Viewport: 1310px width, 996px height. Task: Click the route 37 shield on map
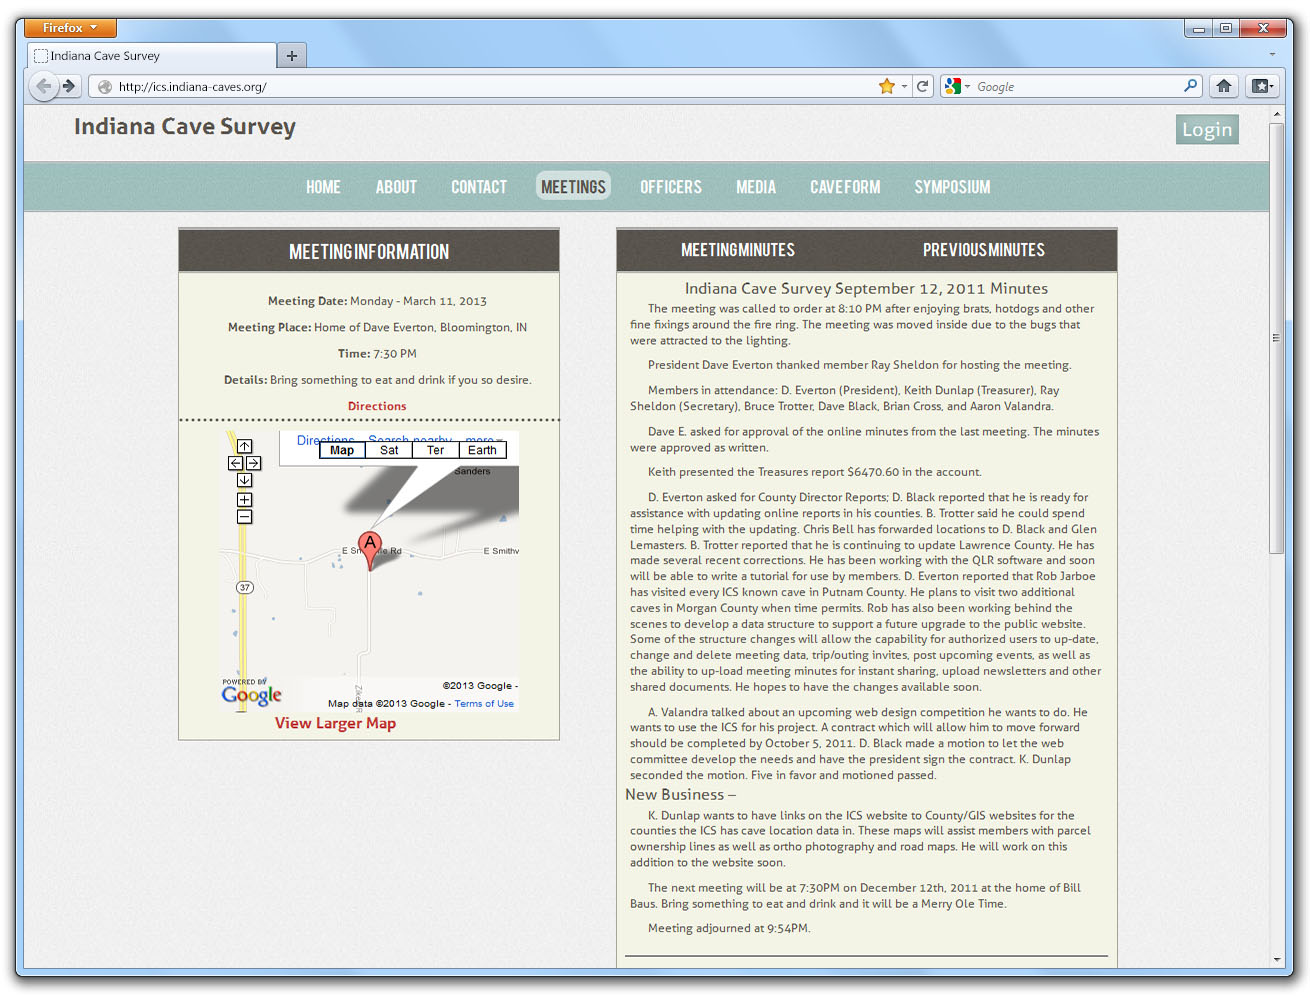(245, 587)
